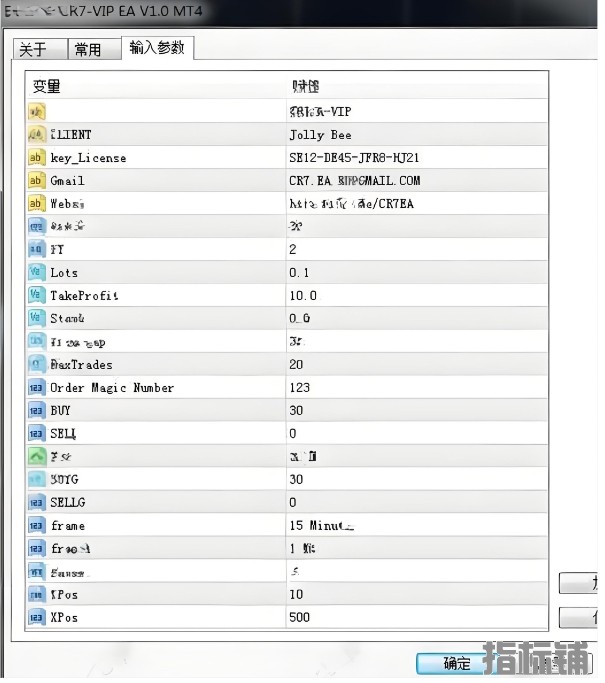
Task: Click the icon beside MaxTrades
Action: (x=36, y=365)
